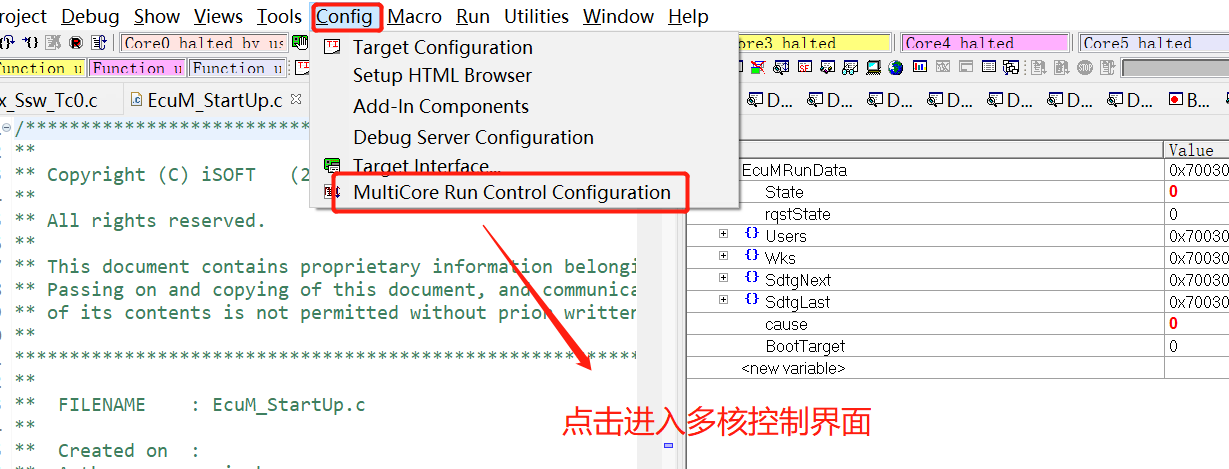Expand the Users variable node
1229x469 pixels.
point(723,233)
